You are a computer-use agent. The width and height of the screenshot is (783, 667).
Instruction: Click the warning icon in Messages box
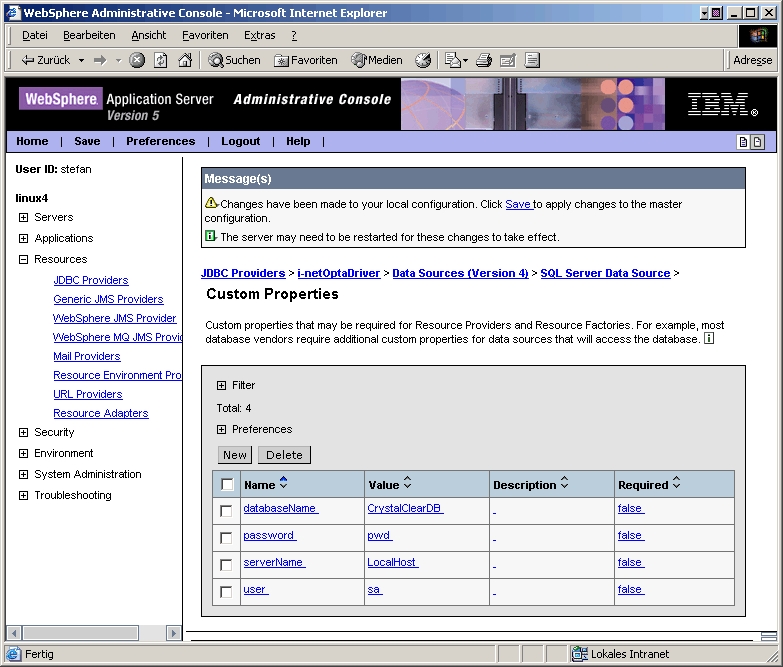tap(211, 203)
